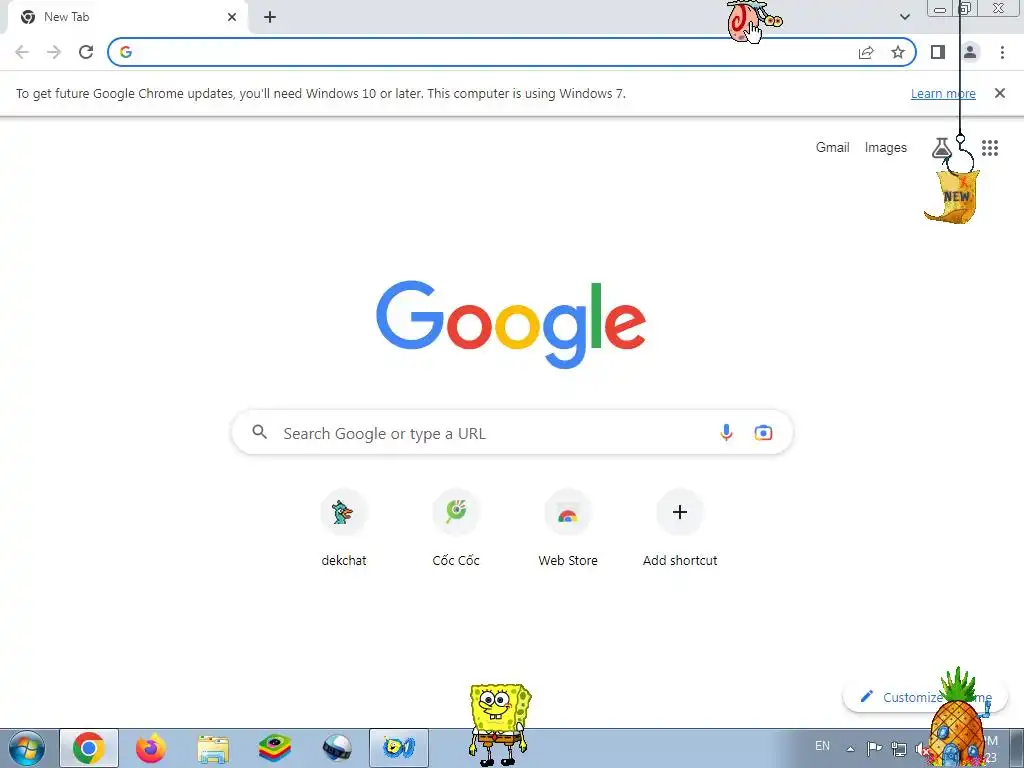The width and height of the screenshot is (1024, 768).
Task: Switch the EN input language indicator
Action: point(822,746)
